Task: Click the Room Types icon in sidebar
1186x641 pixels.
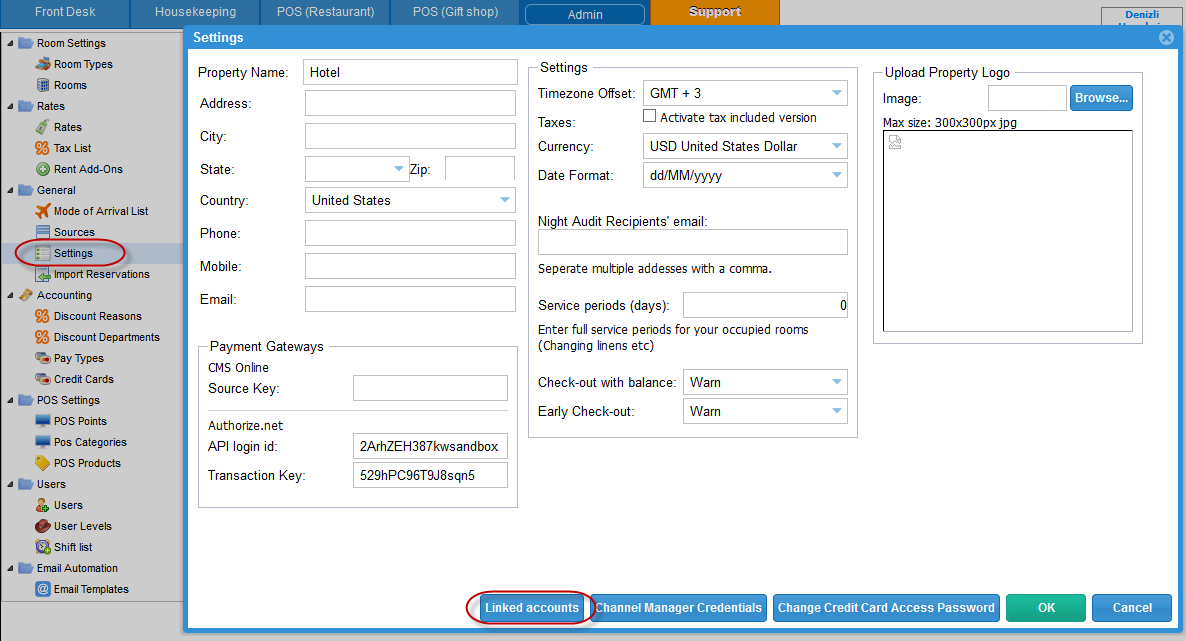Action: (43, 64)
